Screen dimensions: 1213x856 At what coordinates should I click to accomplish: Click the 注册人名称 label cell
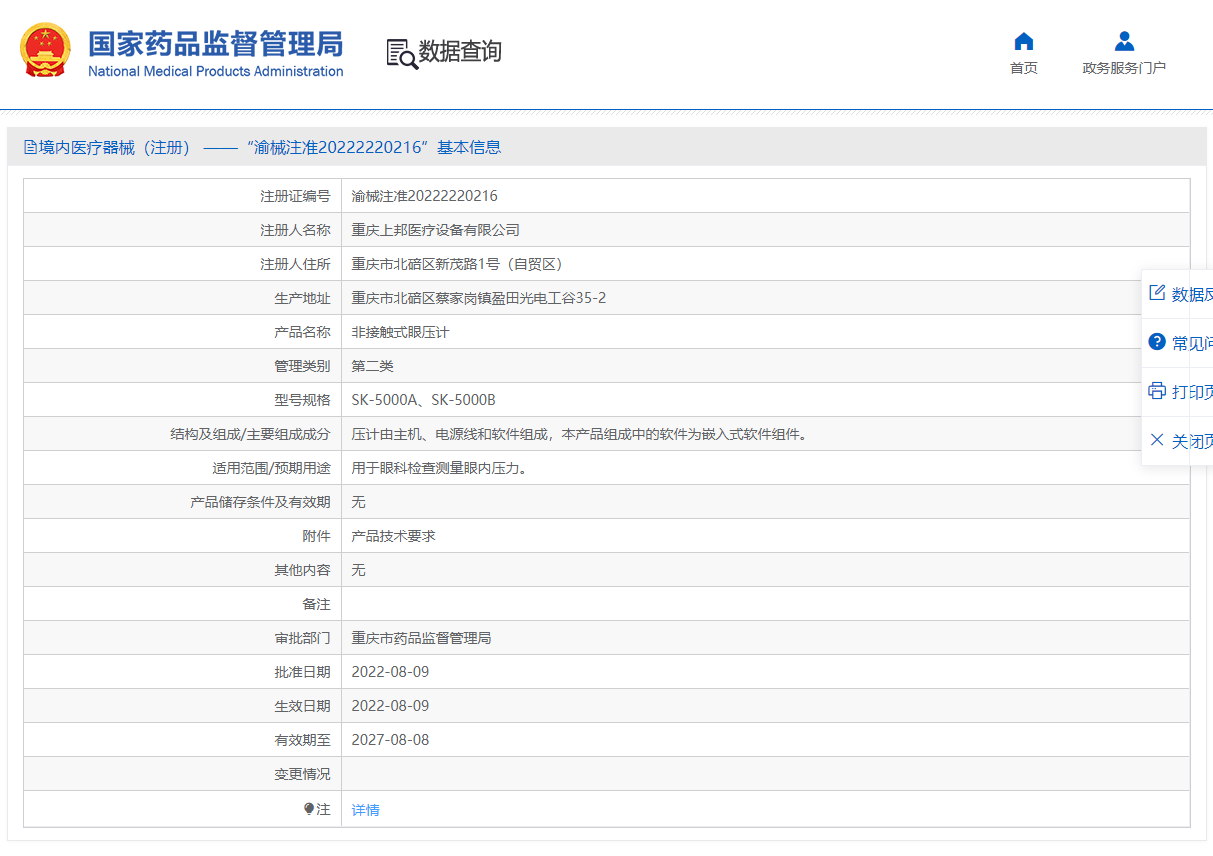click(183, 230)
